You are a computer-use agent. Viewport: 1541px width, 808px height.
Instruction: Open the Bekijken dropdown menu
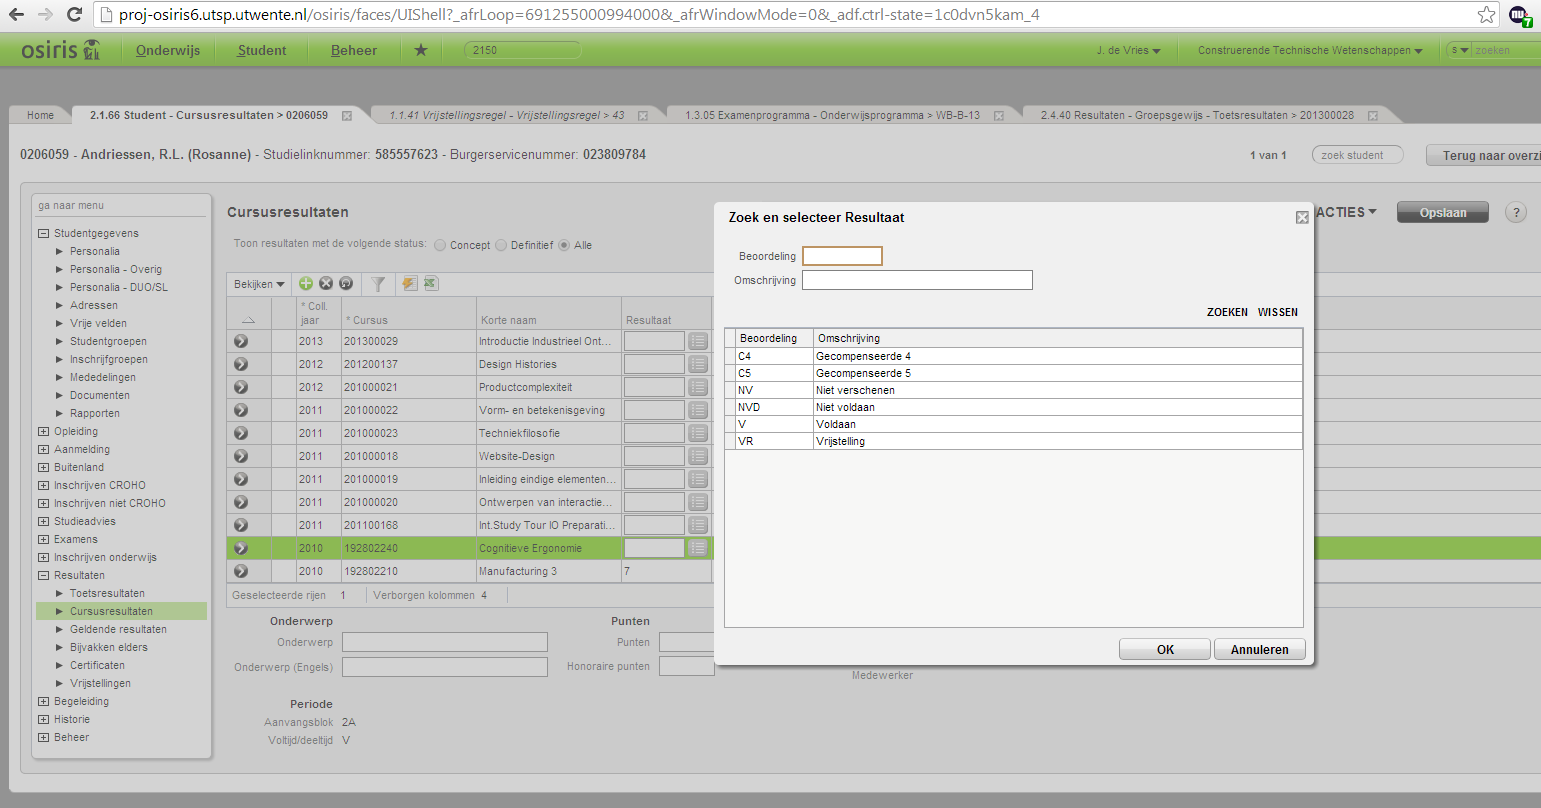[x=259, y=284]
